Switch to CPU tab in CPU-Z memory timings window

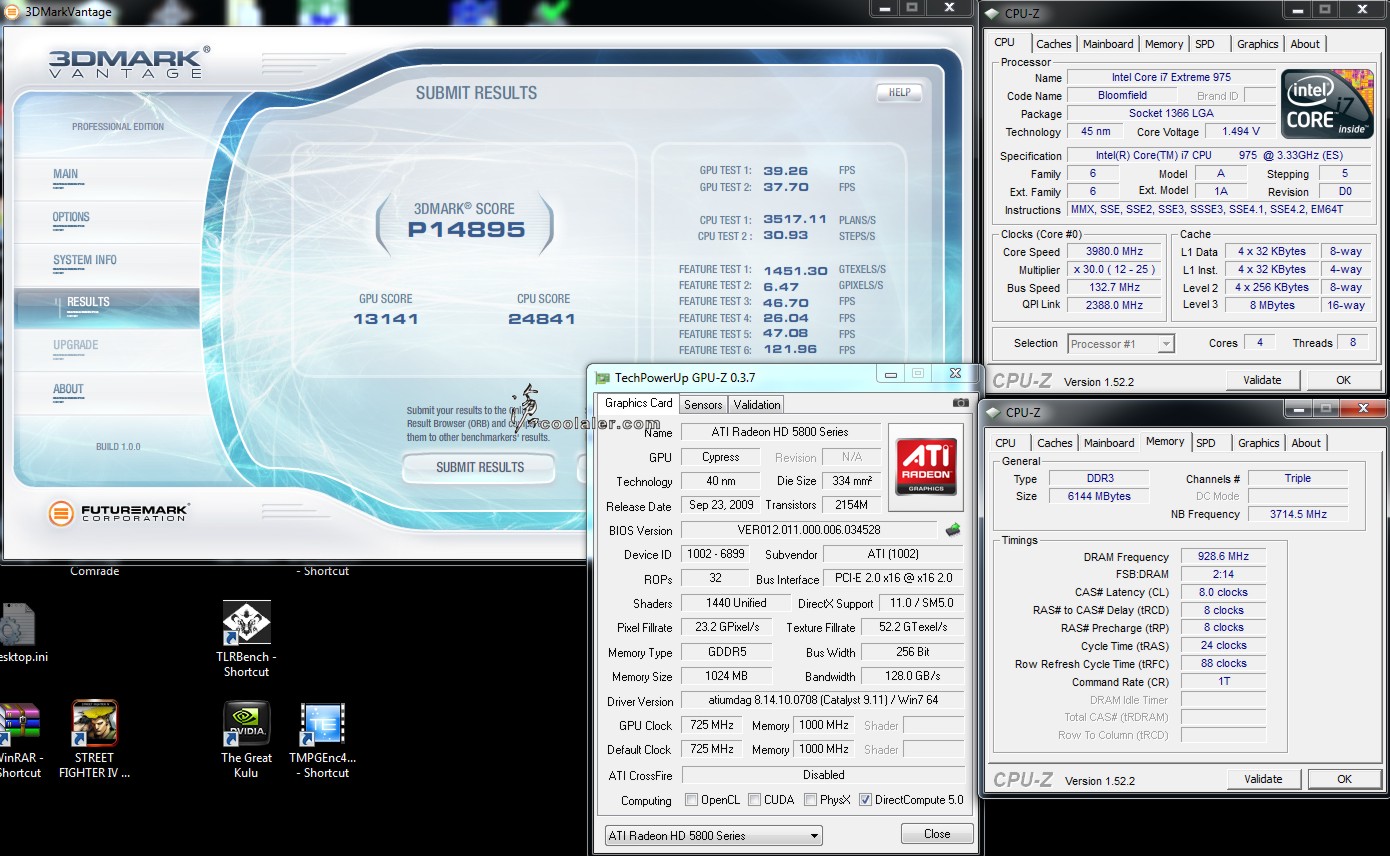(1005, 443)
